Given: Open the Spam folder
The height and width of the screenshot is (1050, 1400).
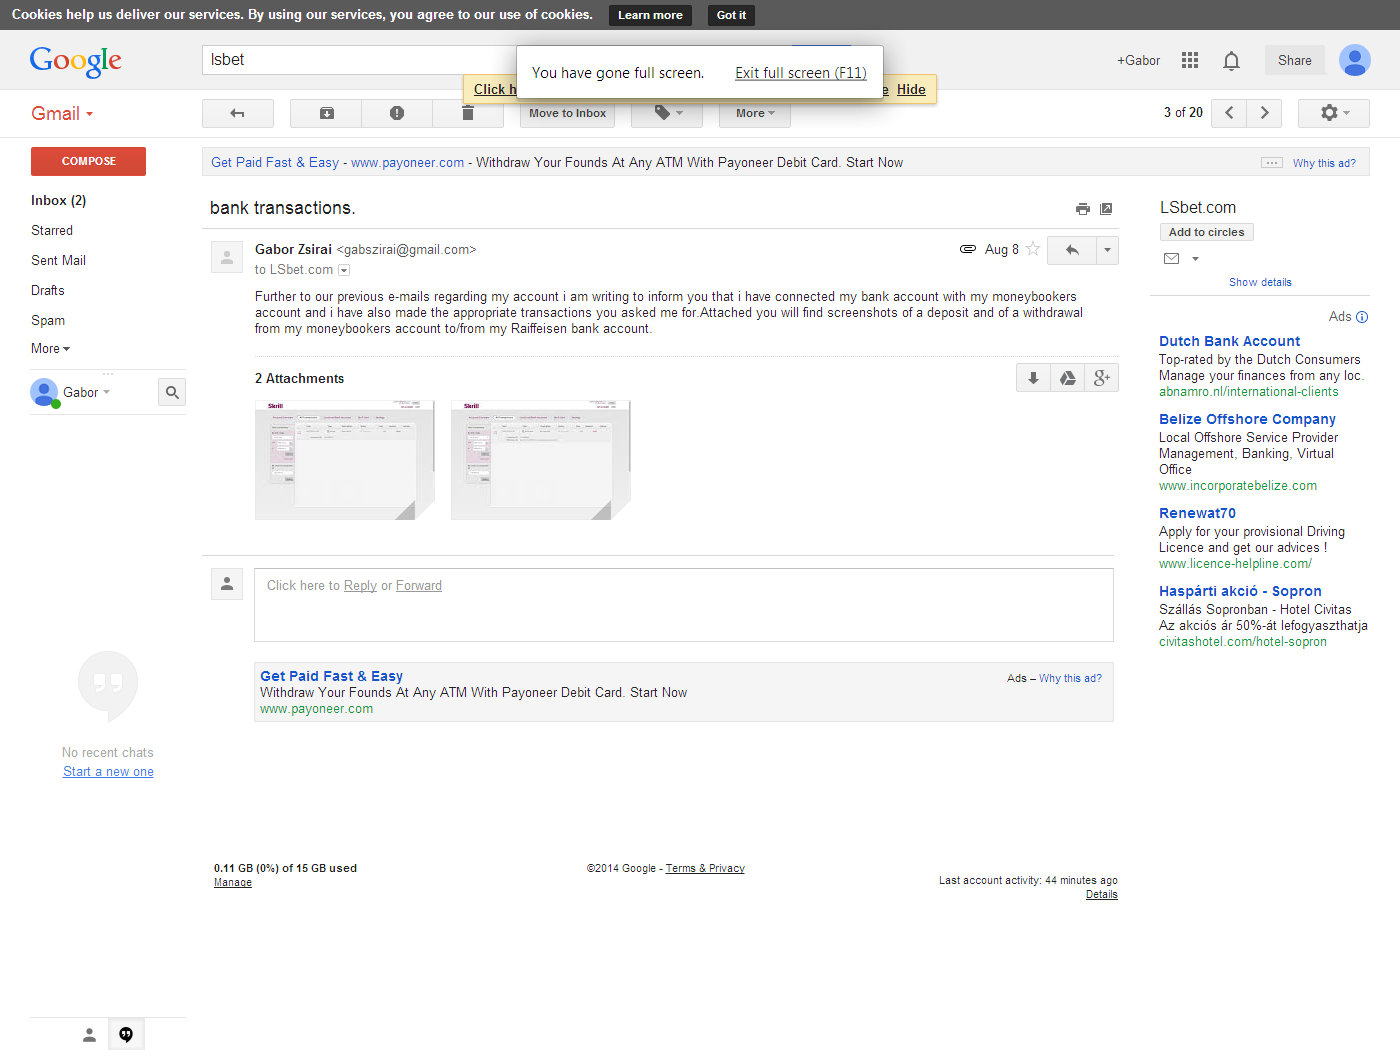Looking at the screenshot, I should coord(48,321).
